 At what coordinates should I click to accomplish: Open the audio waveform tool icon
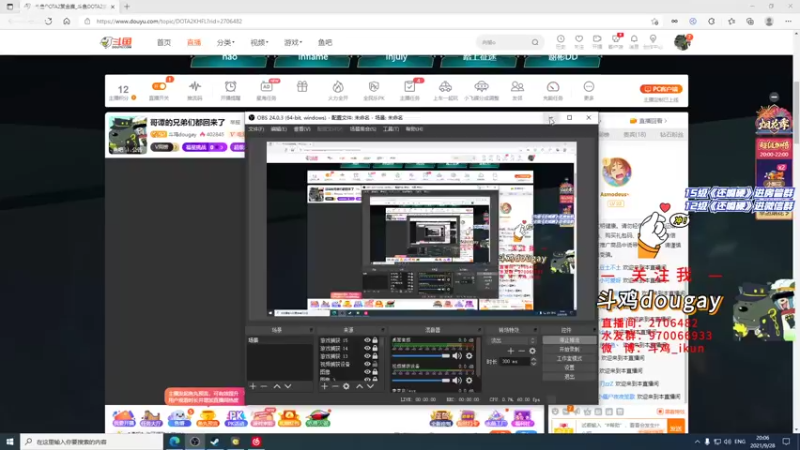[195, 87]
